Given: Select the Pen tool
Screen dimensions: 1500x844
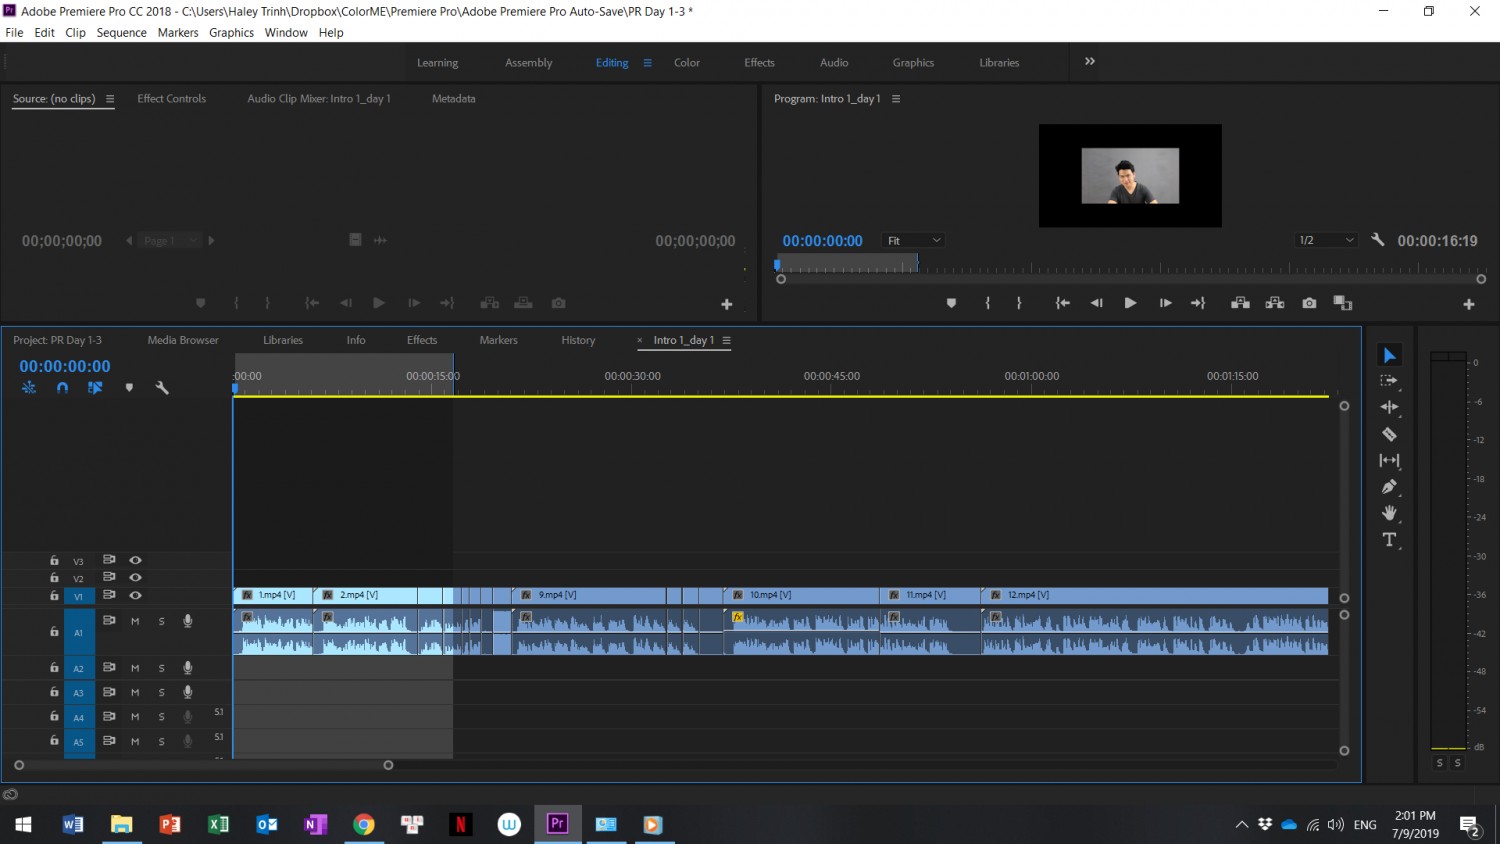Looking at the screenshot, I should (1389, 487).
